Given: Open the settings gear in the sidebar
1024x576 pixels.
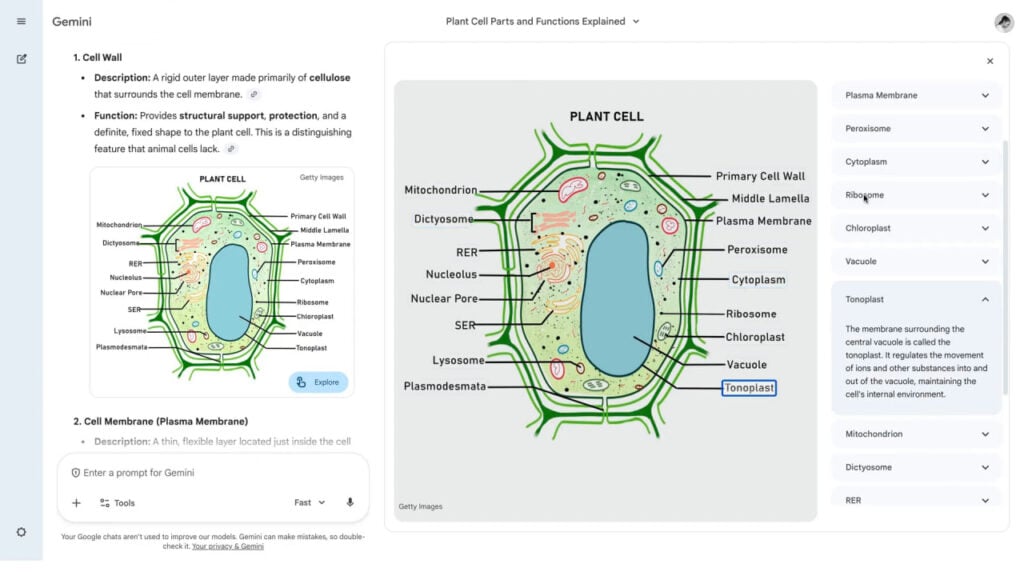Looking at the screenshot, I should 21,532.
